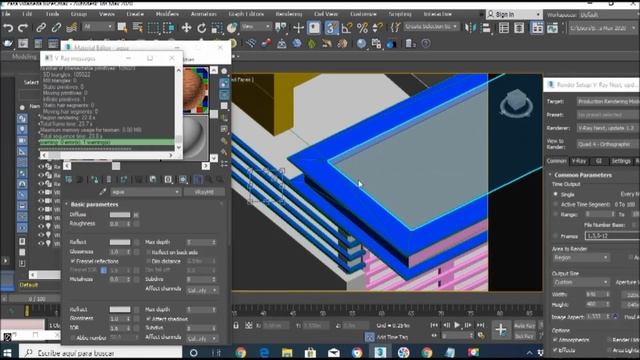Open the Output Size Custom dropdown
640x360 pixels.
point(580,282)
